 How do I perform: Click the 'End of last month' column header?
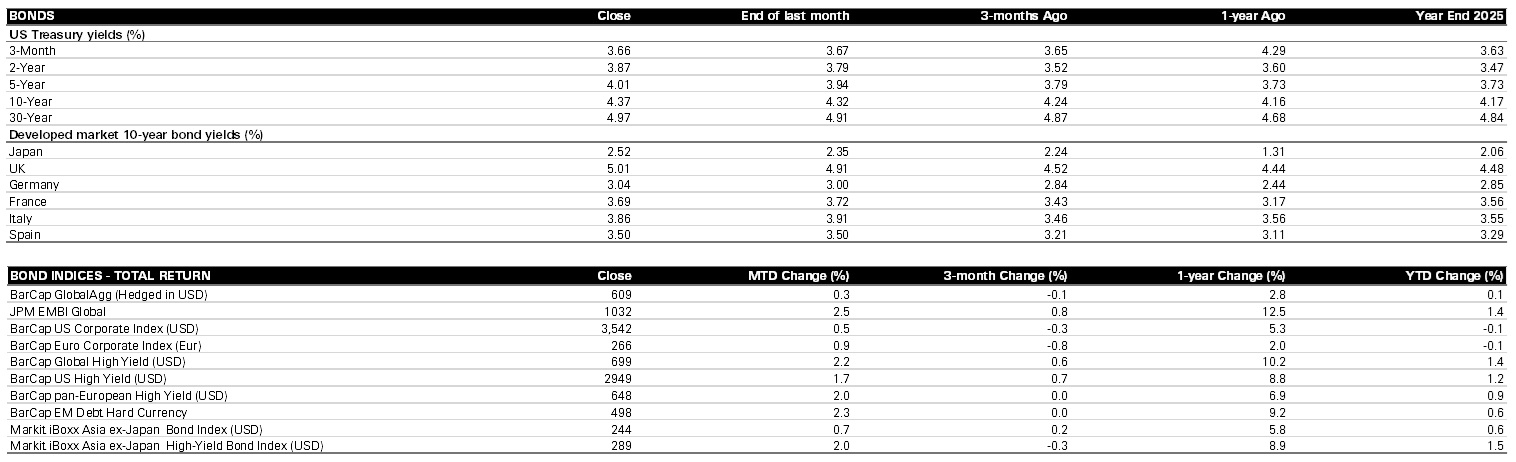pyautogui.click(x=795, y=16)
